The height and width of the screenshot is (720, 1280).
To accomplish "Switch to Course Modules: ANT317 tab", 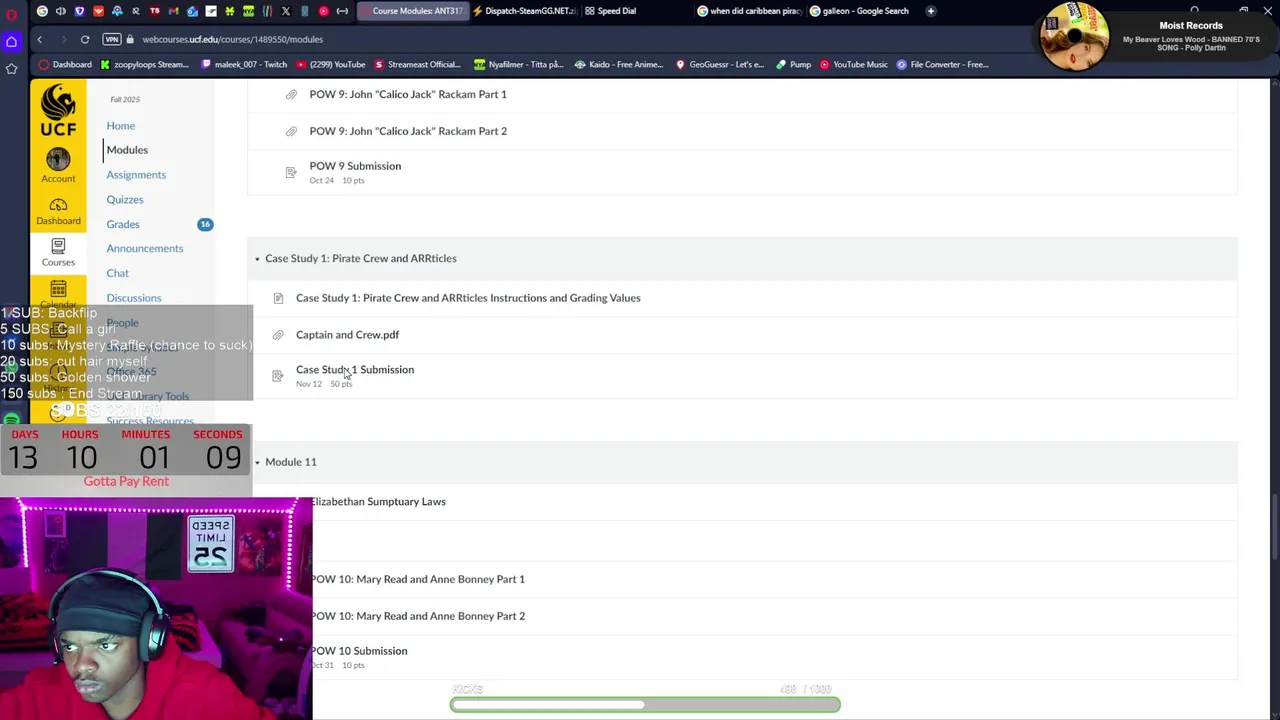I will coord(411,11).
